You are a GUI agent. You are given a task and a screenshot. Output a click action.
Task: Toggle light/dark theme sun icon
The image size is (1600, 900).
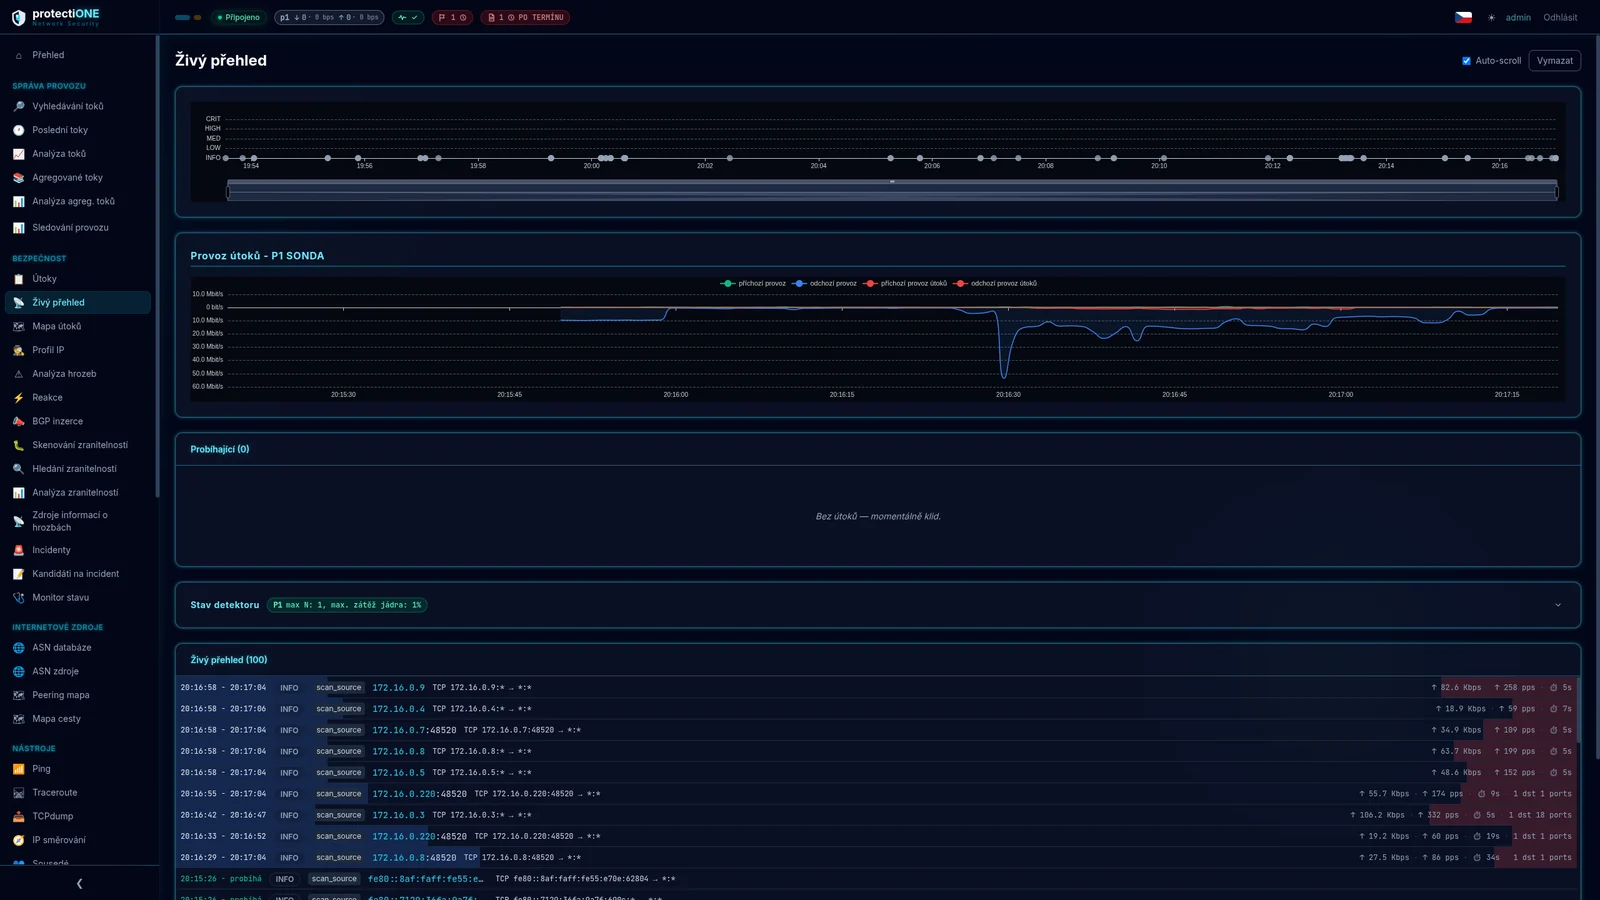point(1491,17)
